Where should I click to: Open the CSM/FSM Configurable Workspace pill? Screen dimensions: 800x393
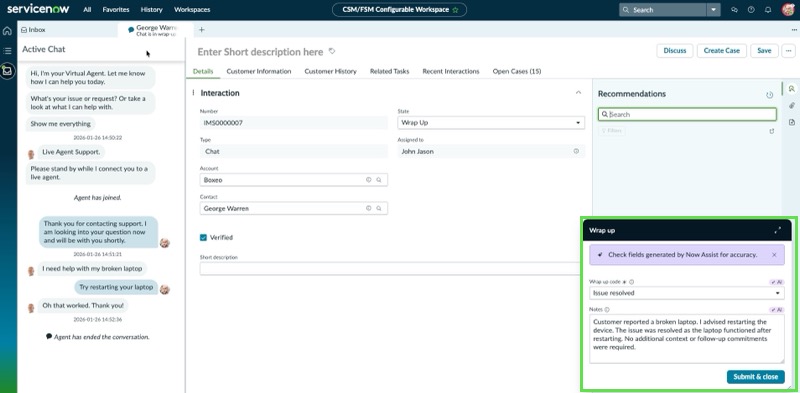pos(399,10)
